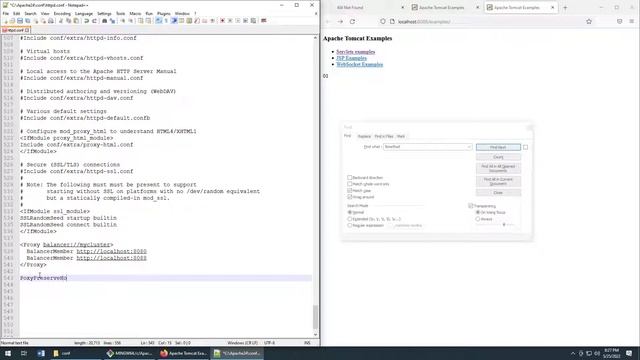
Task: Open the Servlets examples link
Action: 356,52
